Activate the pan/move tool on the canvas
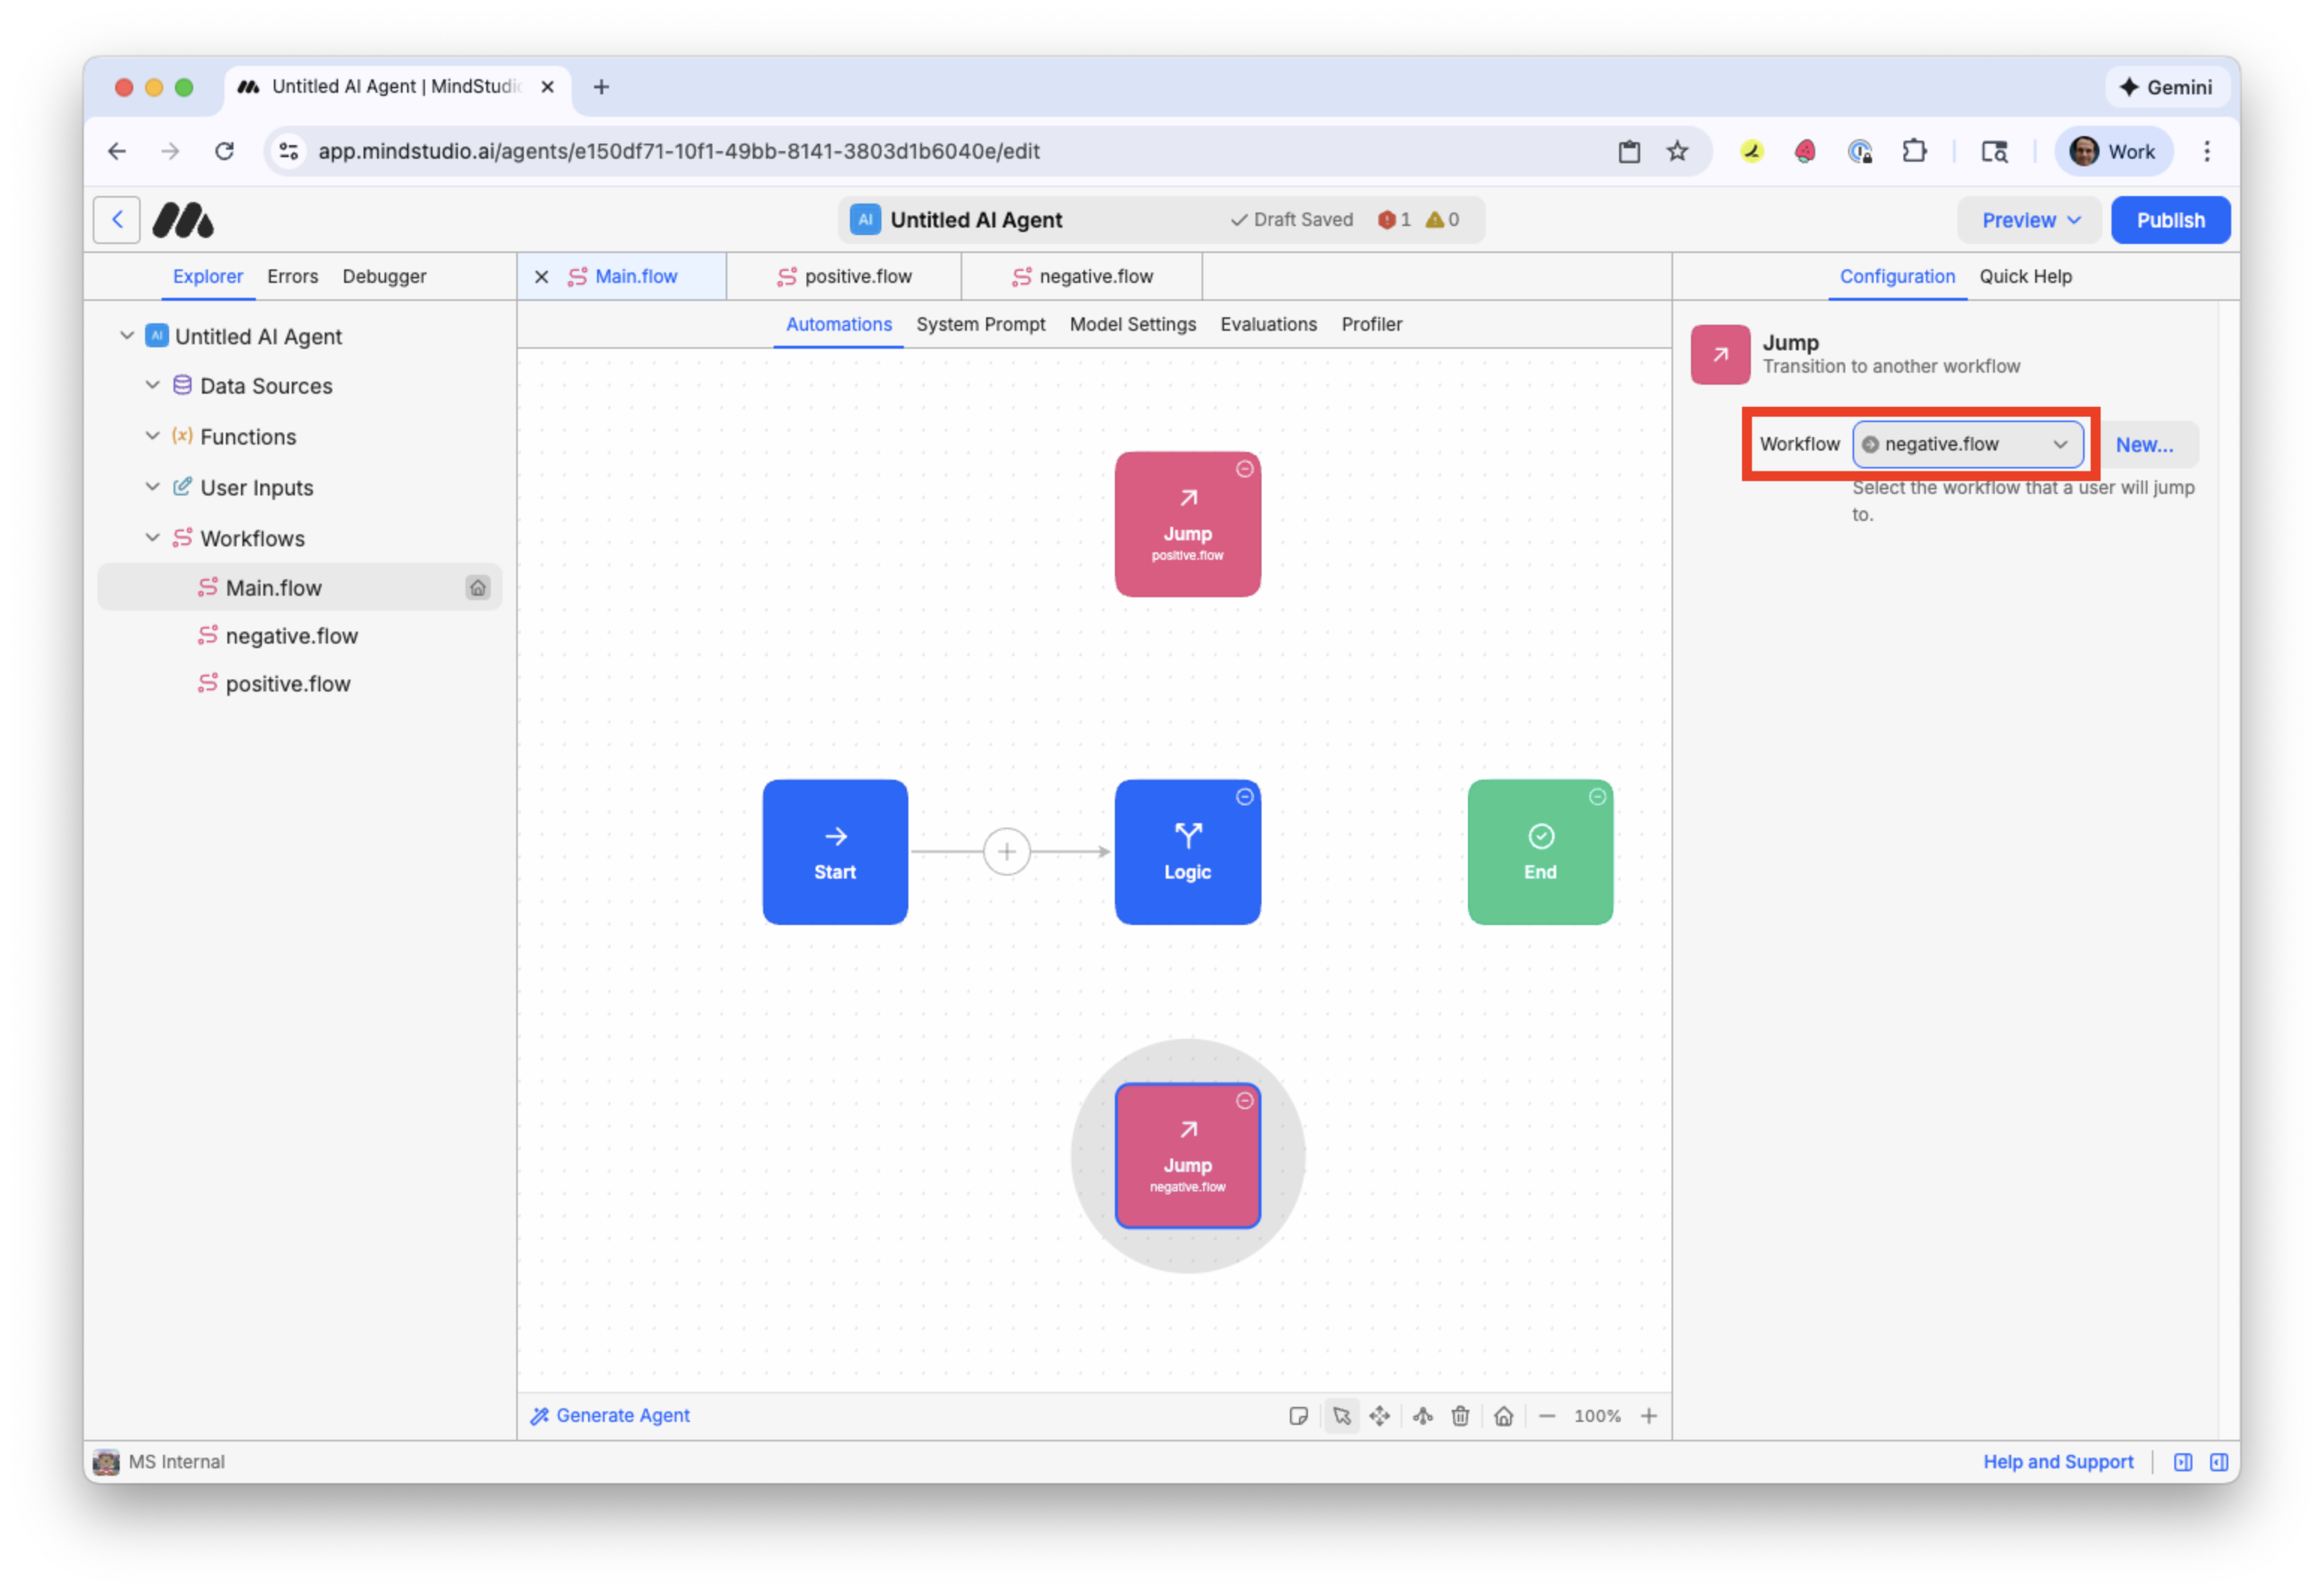 coord(1380,1416)
